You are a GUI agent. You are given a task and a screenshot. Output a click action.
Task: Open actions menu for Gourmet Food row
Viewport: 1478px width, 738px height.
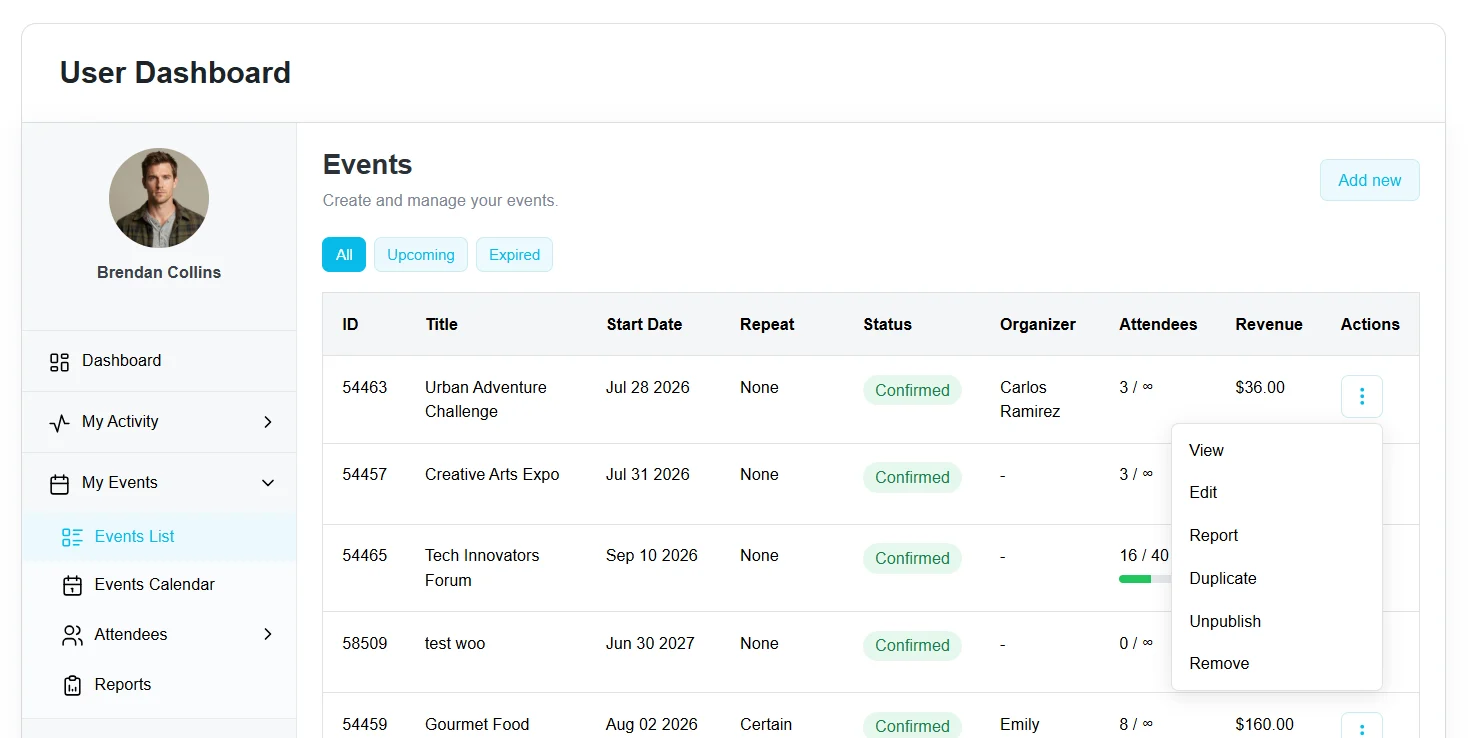click(x=1362, y=726)
